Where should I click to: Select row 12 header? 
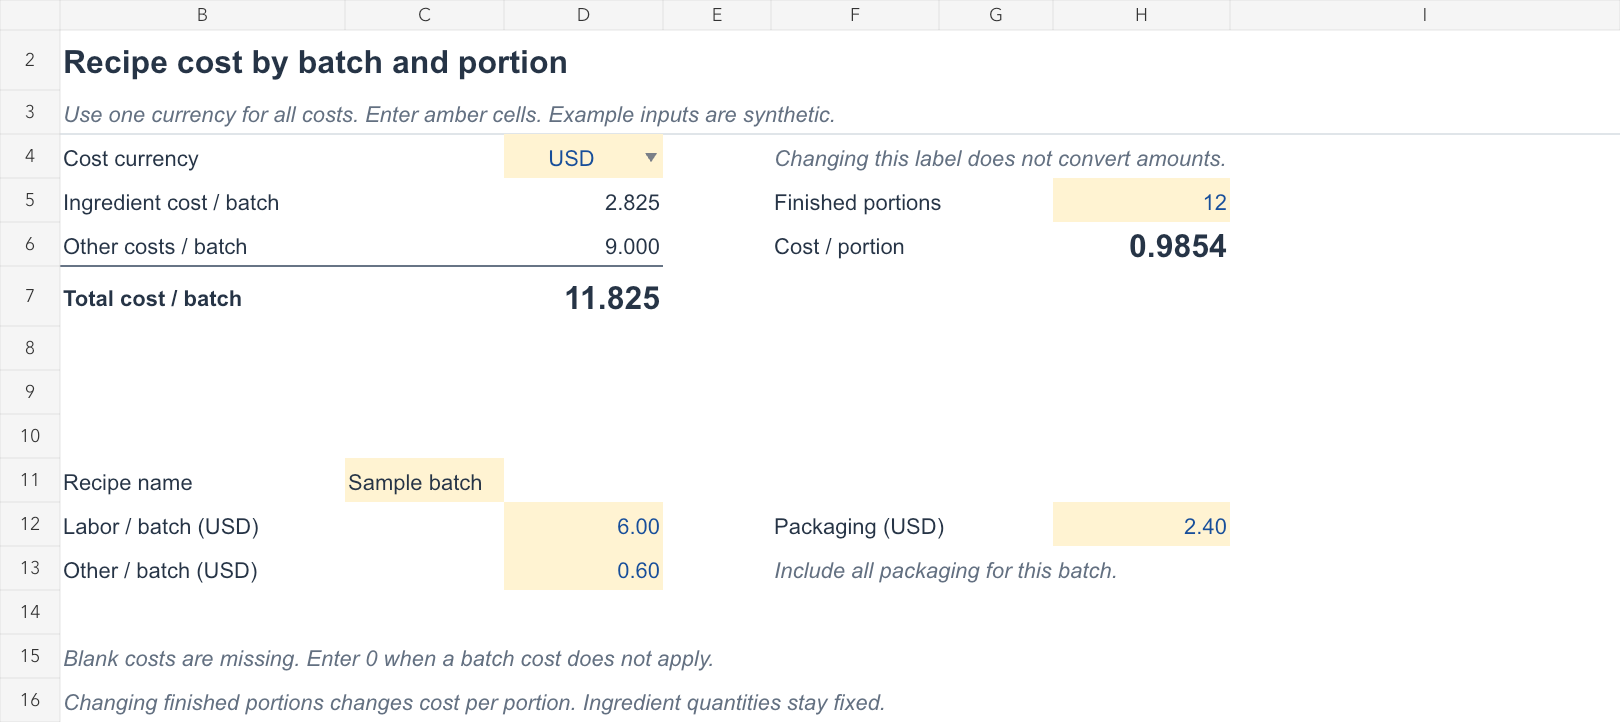30,524
